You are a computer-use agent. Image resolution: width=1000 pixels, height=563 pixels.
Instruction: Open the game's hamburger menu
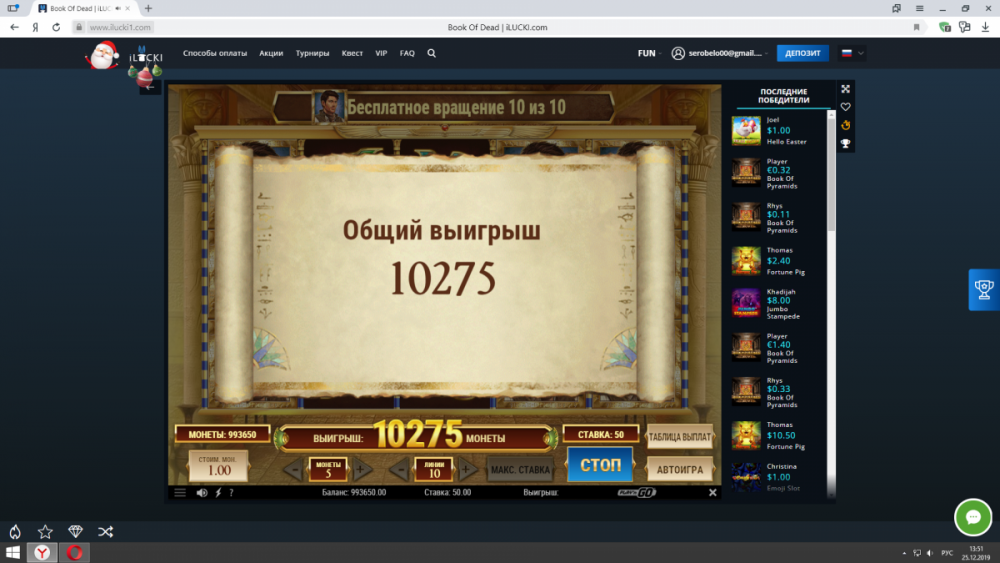click(180, 492)
